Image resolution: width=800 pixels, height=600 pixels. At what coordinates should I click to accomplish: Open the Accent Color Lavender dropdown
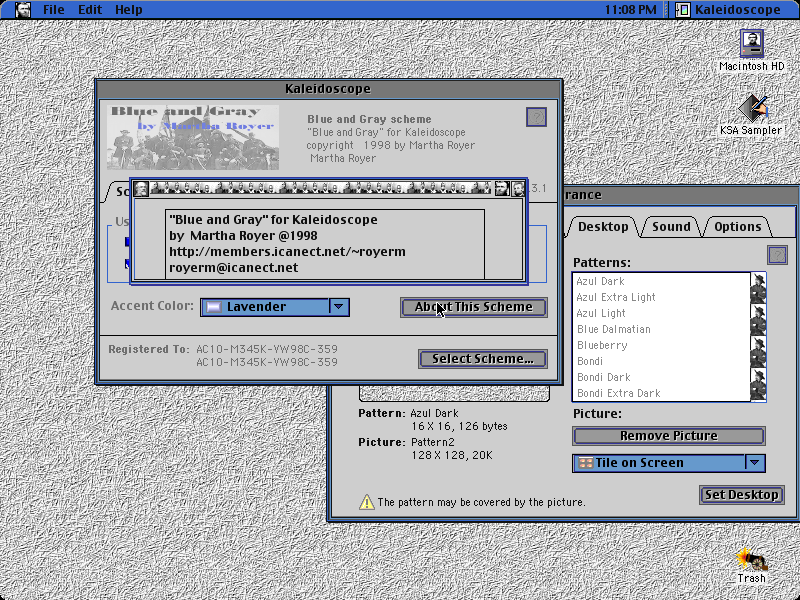coord(275,307)
